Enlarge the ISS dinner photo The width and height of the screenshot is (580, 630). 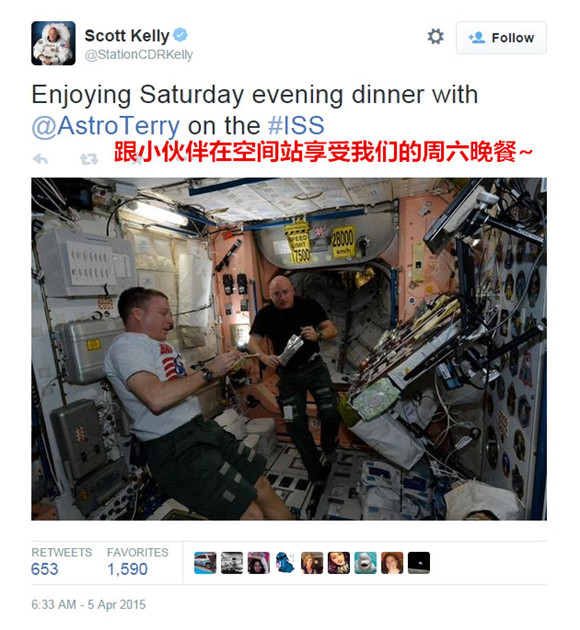click(x=289, y=349)
